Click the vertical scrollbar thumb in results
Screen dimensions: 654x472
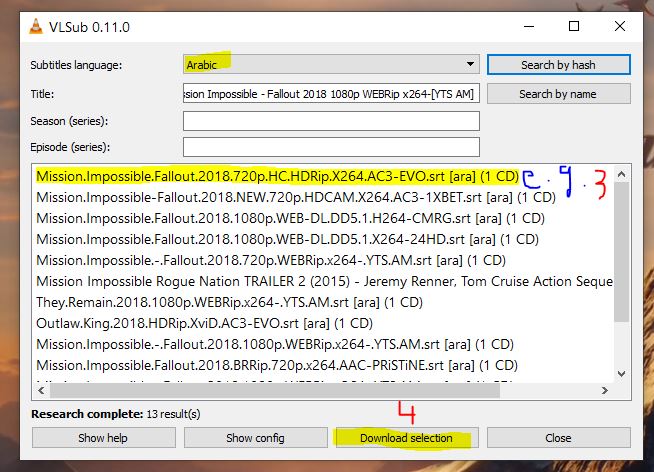621,252
